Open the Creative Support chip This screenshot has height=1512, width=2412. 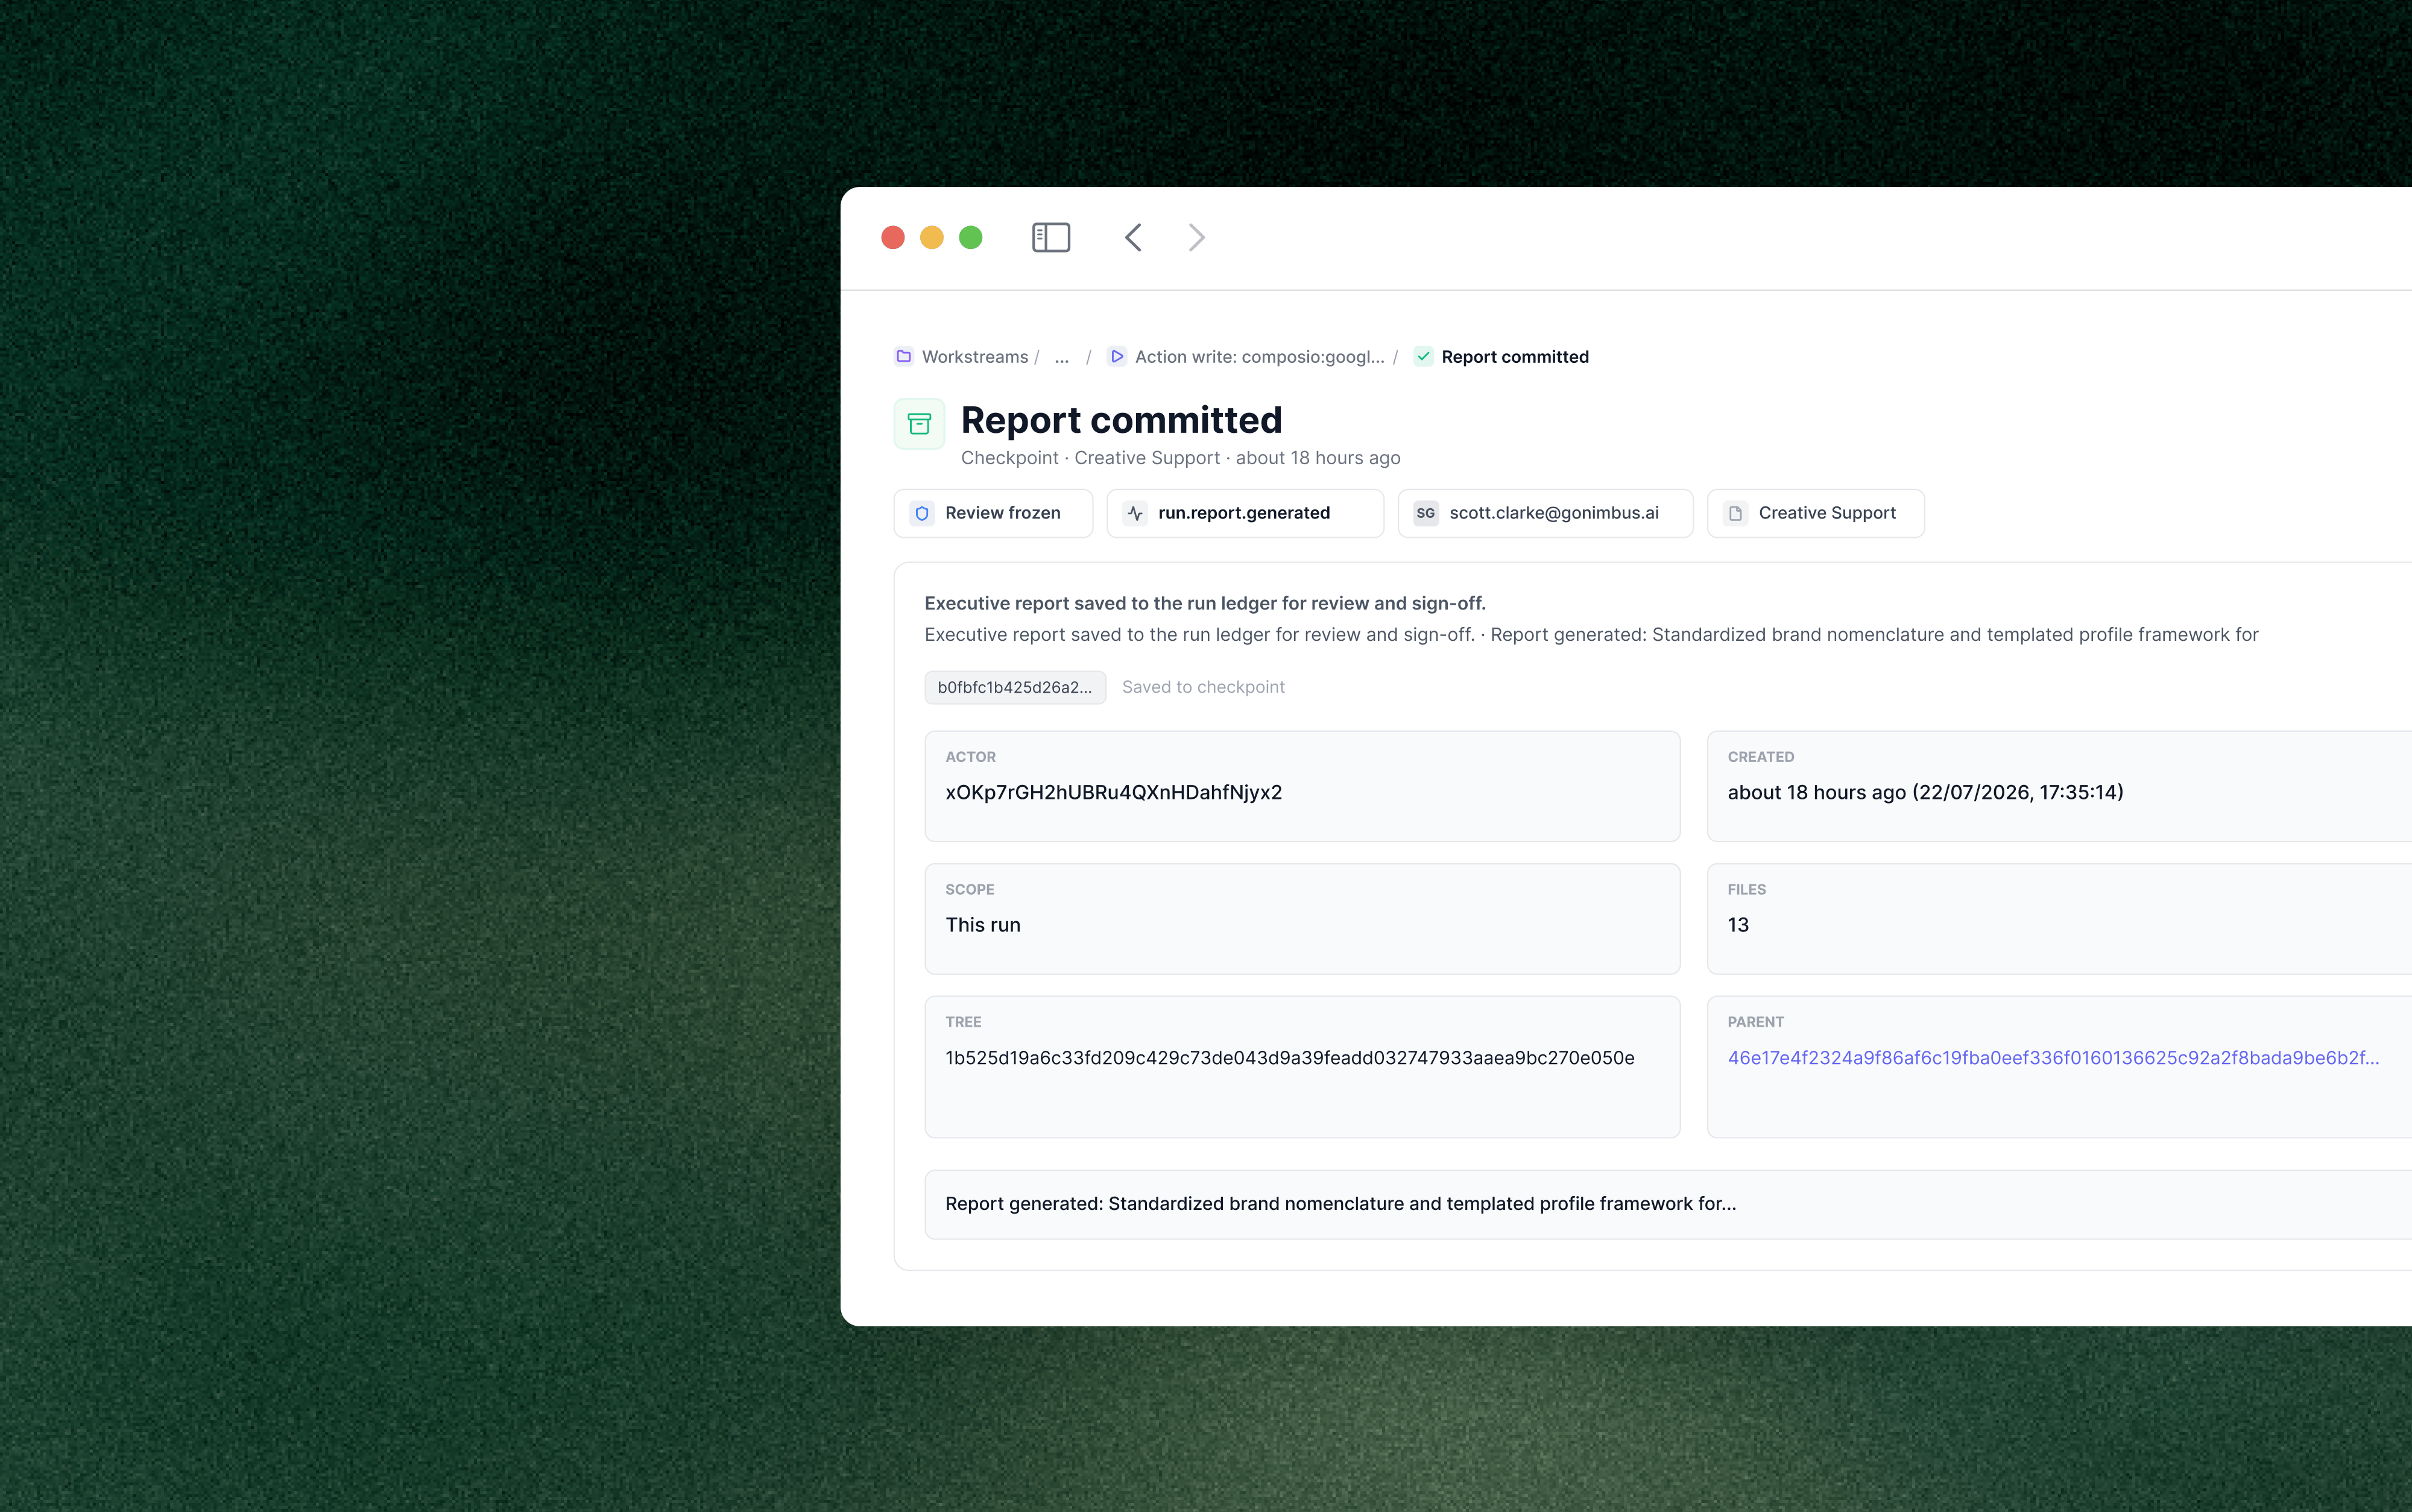click(1815, 513)
